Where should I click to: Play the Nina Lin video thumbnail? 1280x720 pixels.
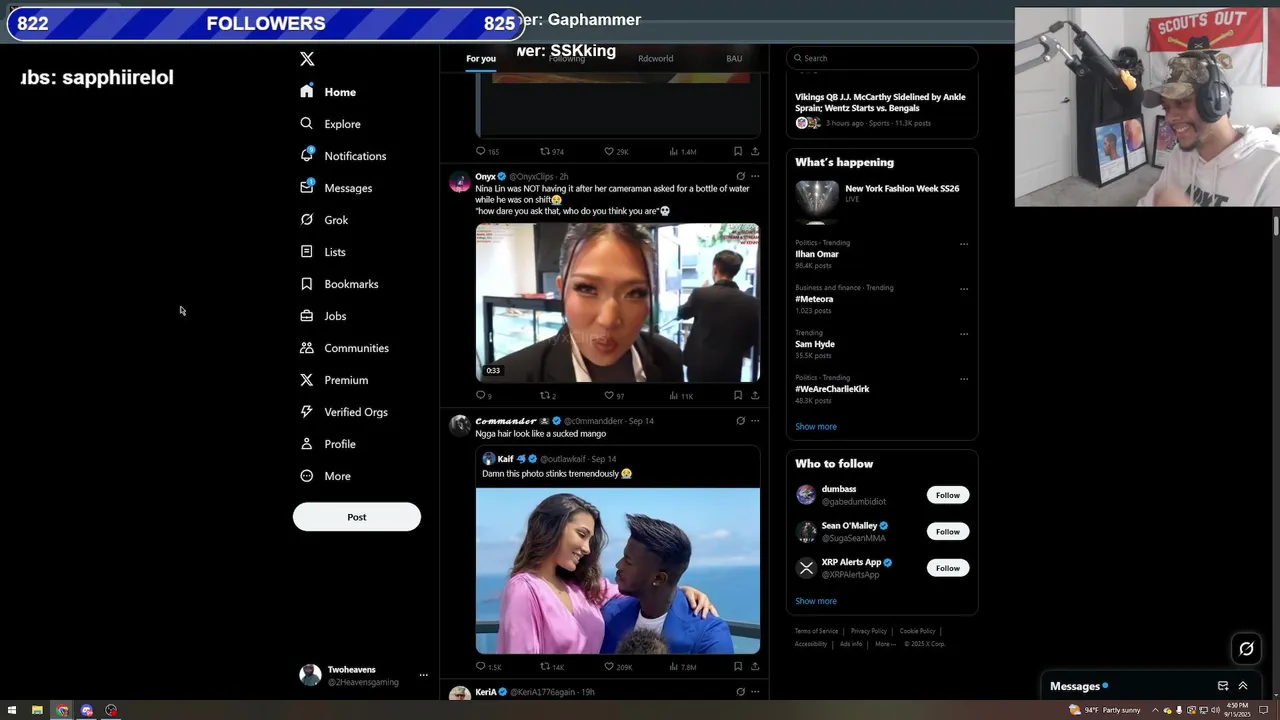[x=618, y=302]
